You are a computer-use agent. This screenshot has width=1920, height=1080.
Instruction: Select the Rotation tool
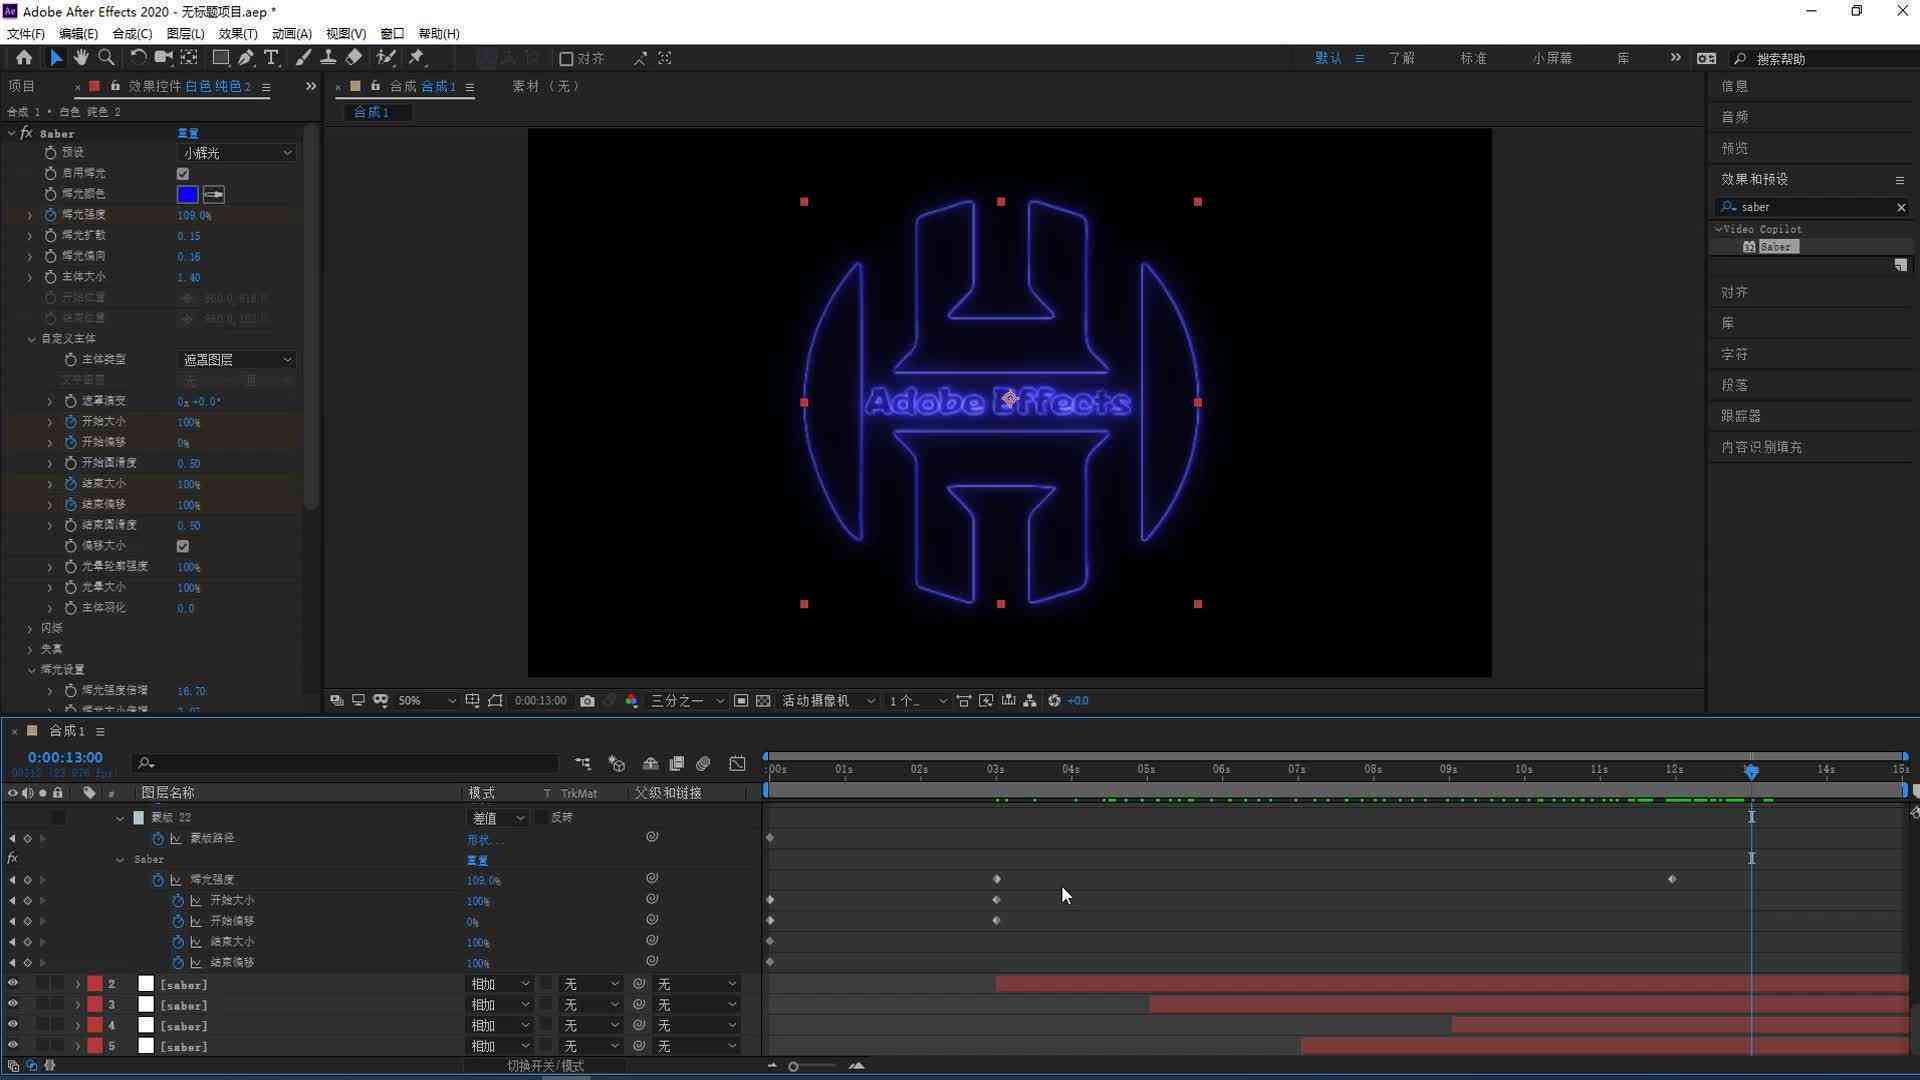pos(138,58)
